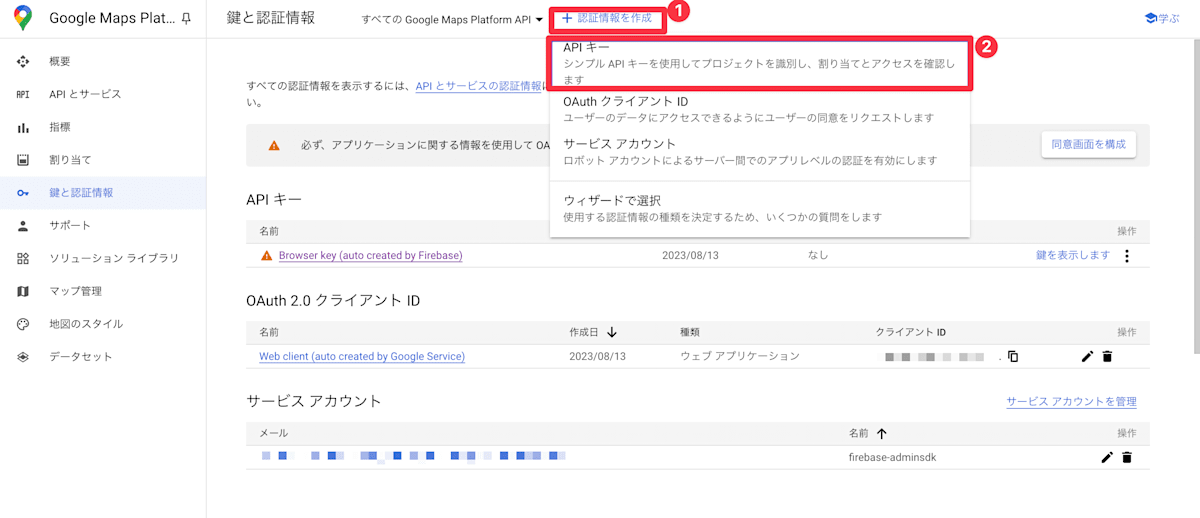Click ウェブ アプリケーション type cell
Viewport: 1200px width, 518px height.
click(x=740, y=356)
